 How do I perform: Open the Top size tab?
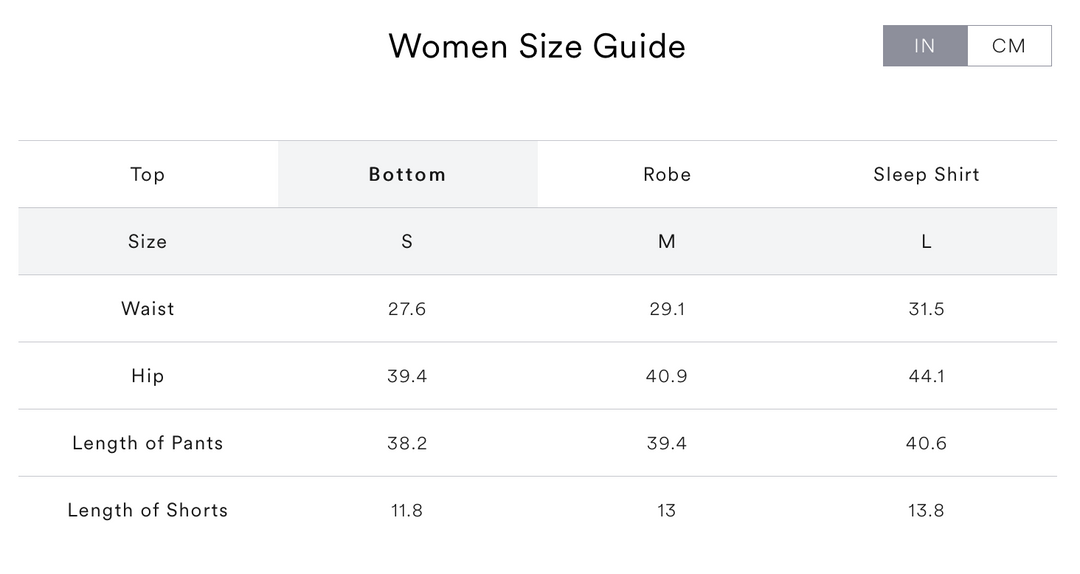147,174
